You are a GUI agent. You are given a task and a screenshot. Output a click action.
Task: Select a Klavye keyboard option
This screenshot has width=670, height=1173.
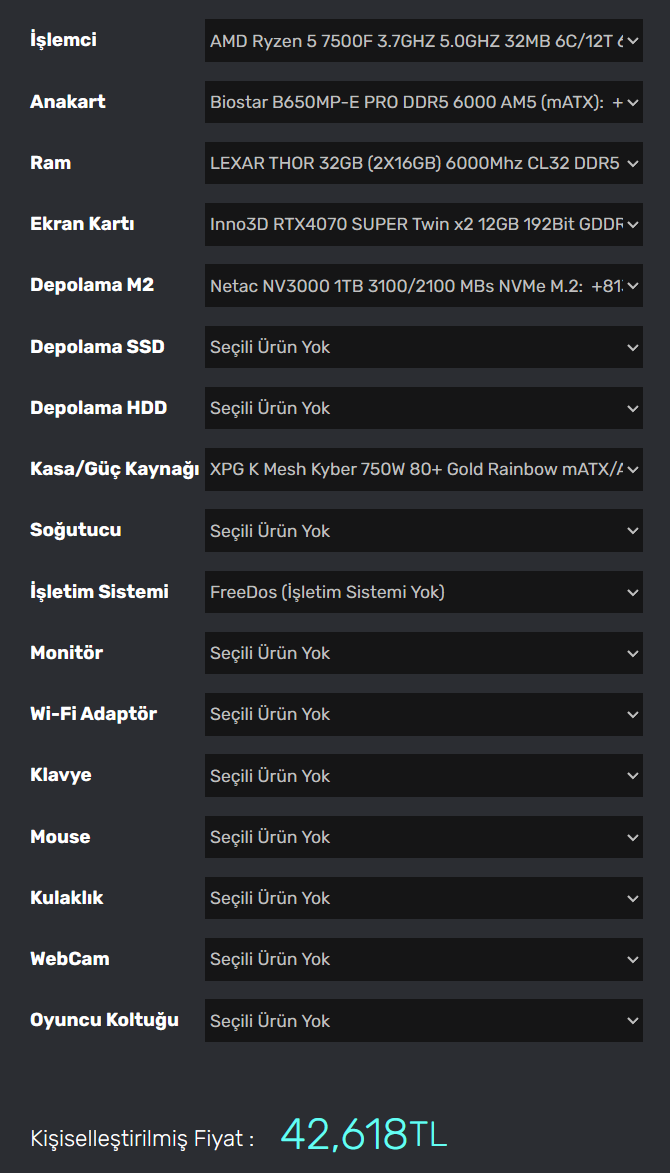[x=423, y=776]
